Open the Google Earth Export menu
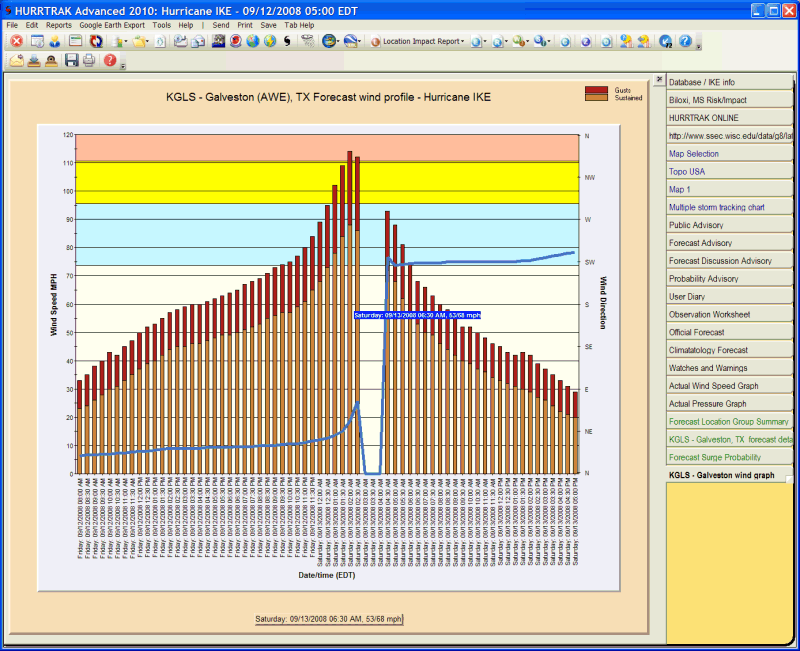This screenshot has height=651, width=800. 112,25
